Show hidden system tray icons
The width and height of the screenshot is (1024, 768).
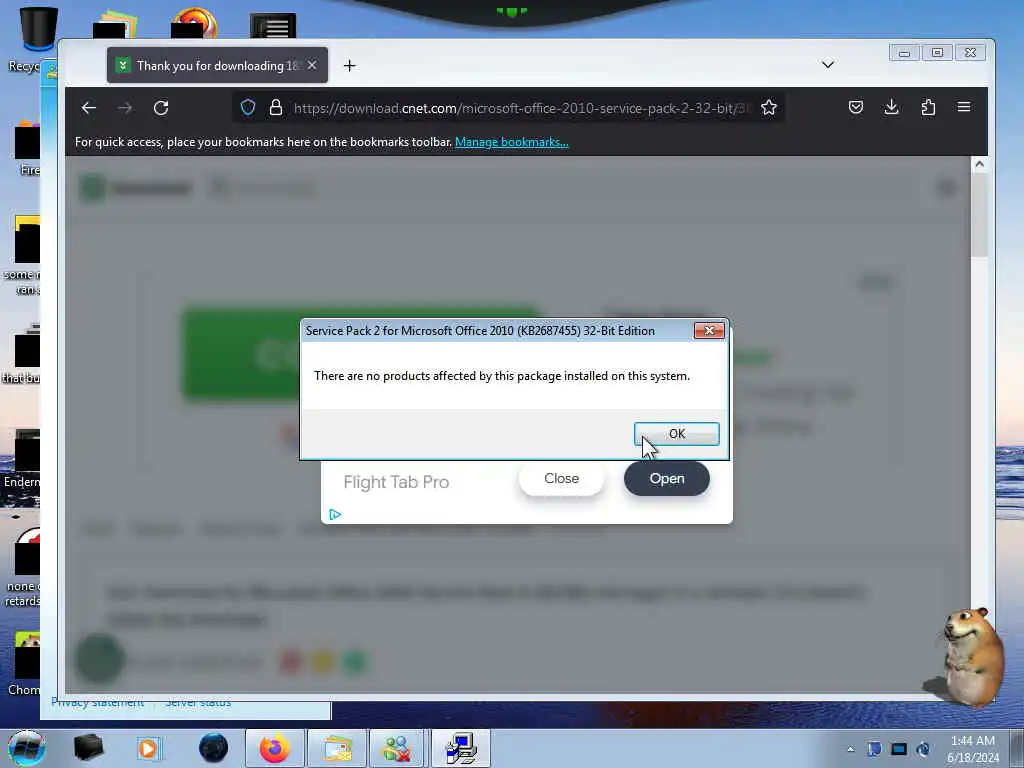tap(850, 749)
